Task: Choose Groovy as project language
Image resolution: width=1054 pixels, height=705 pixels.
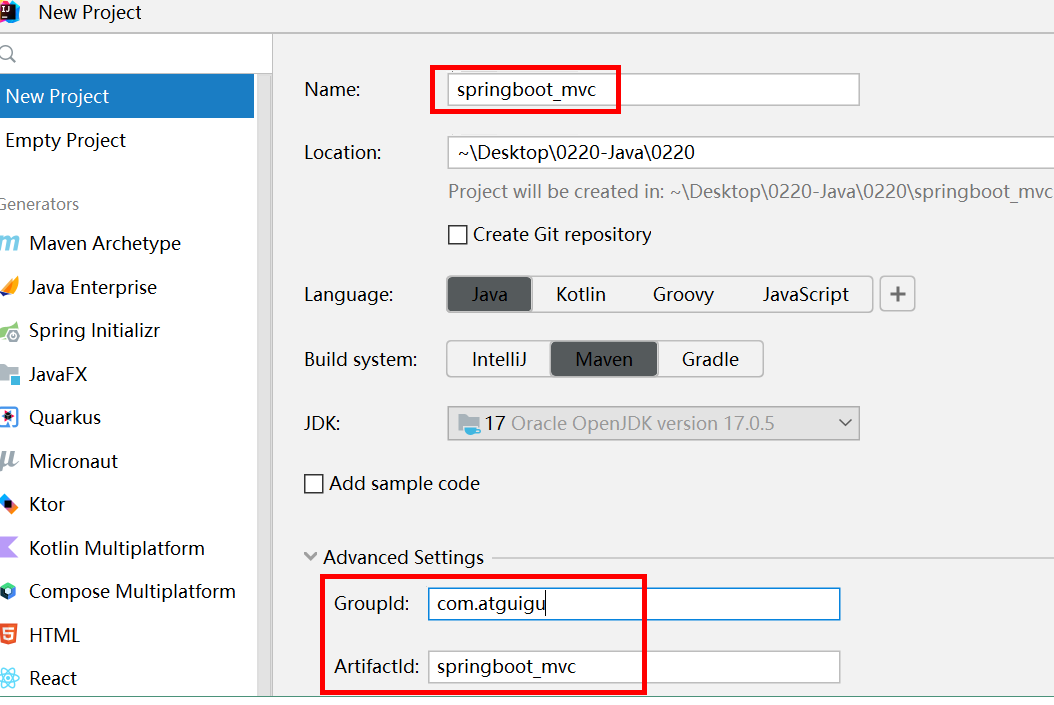Action: tap(683, 295)
